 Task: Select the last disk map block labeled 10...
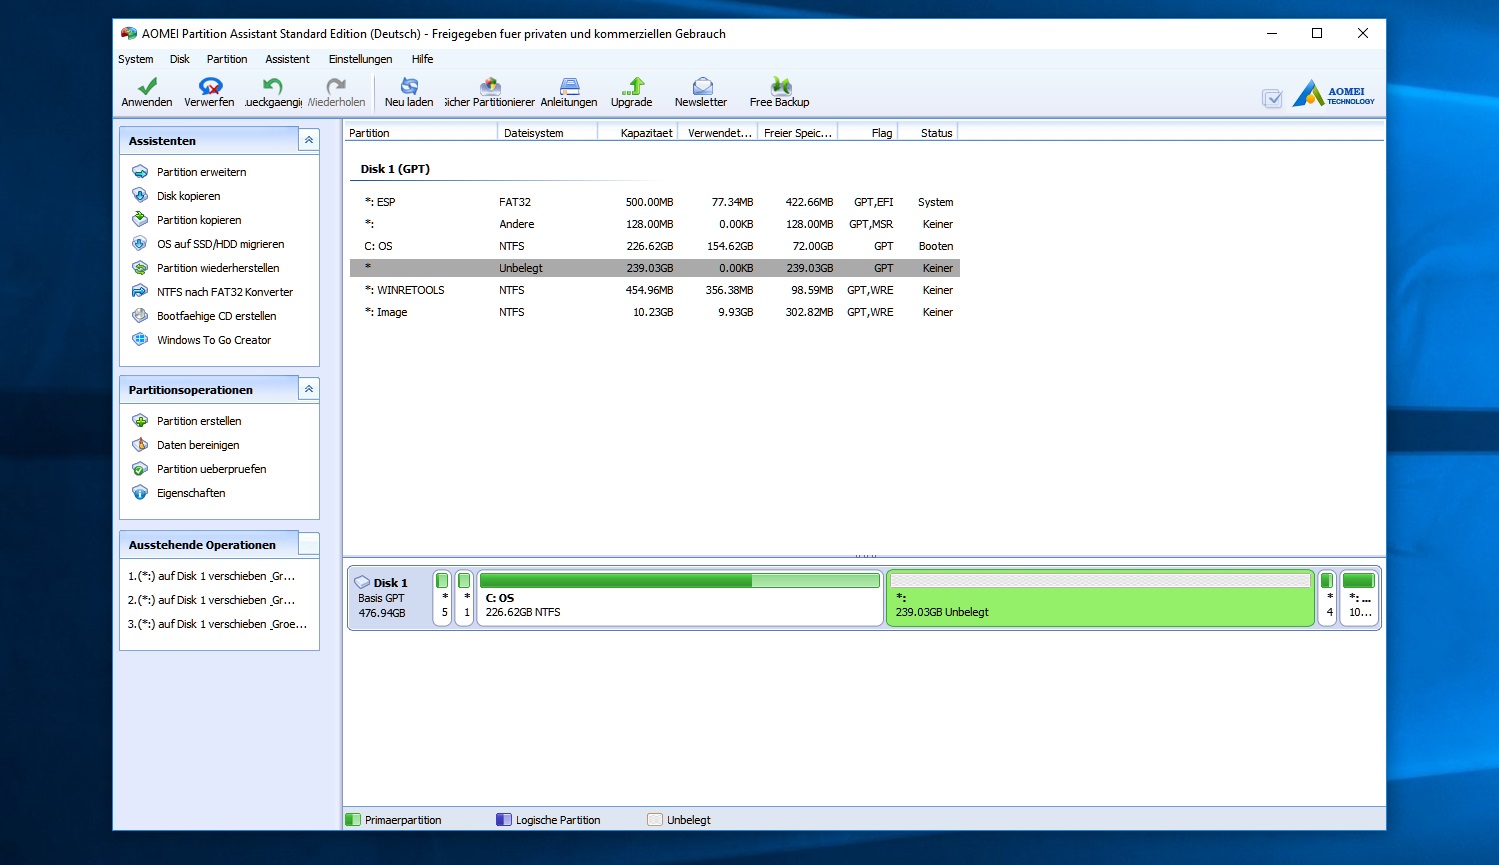coord(1359,598)
